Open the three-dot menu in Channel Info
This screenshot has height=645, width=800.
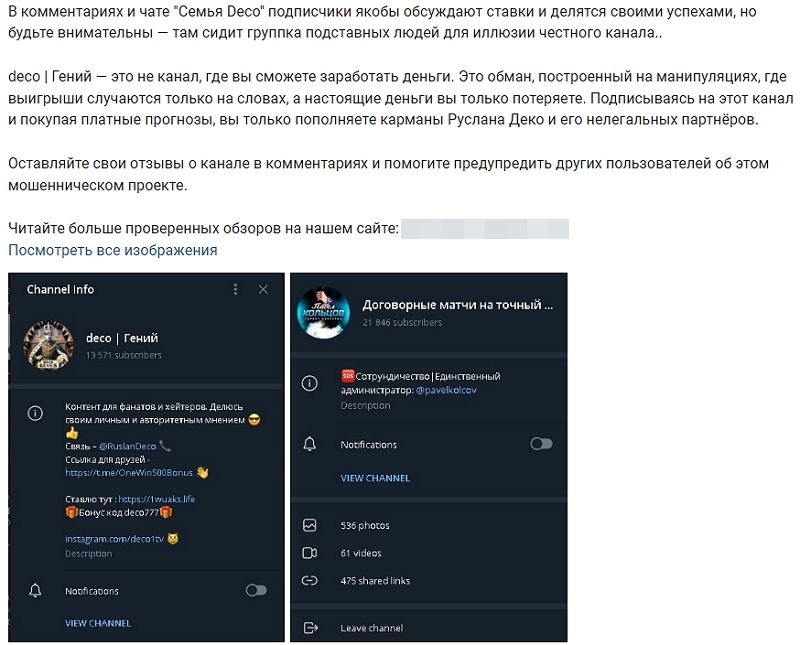236,289
